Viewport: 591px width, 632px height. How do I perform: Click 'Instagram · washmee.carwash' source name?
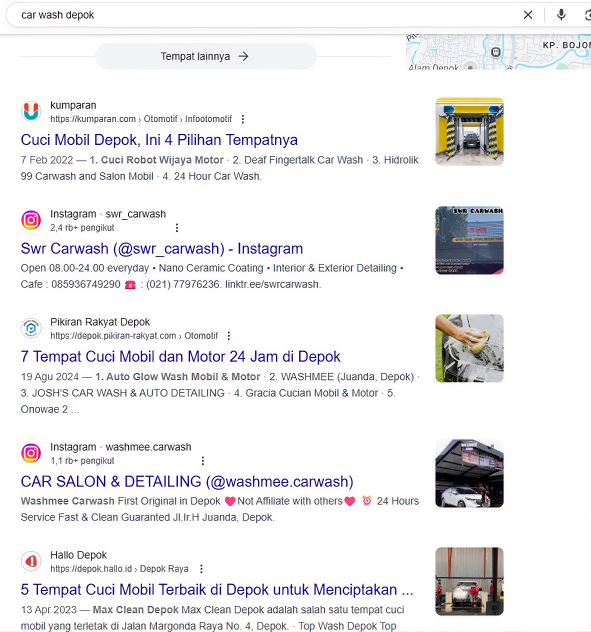[x=121, y=447]
